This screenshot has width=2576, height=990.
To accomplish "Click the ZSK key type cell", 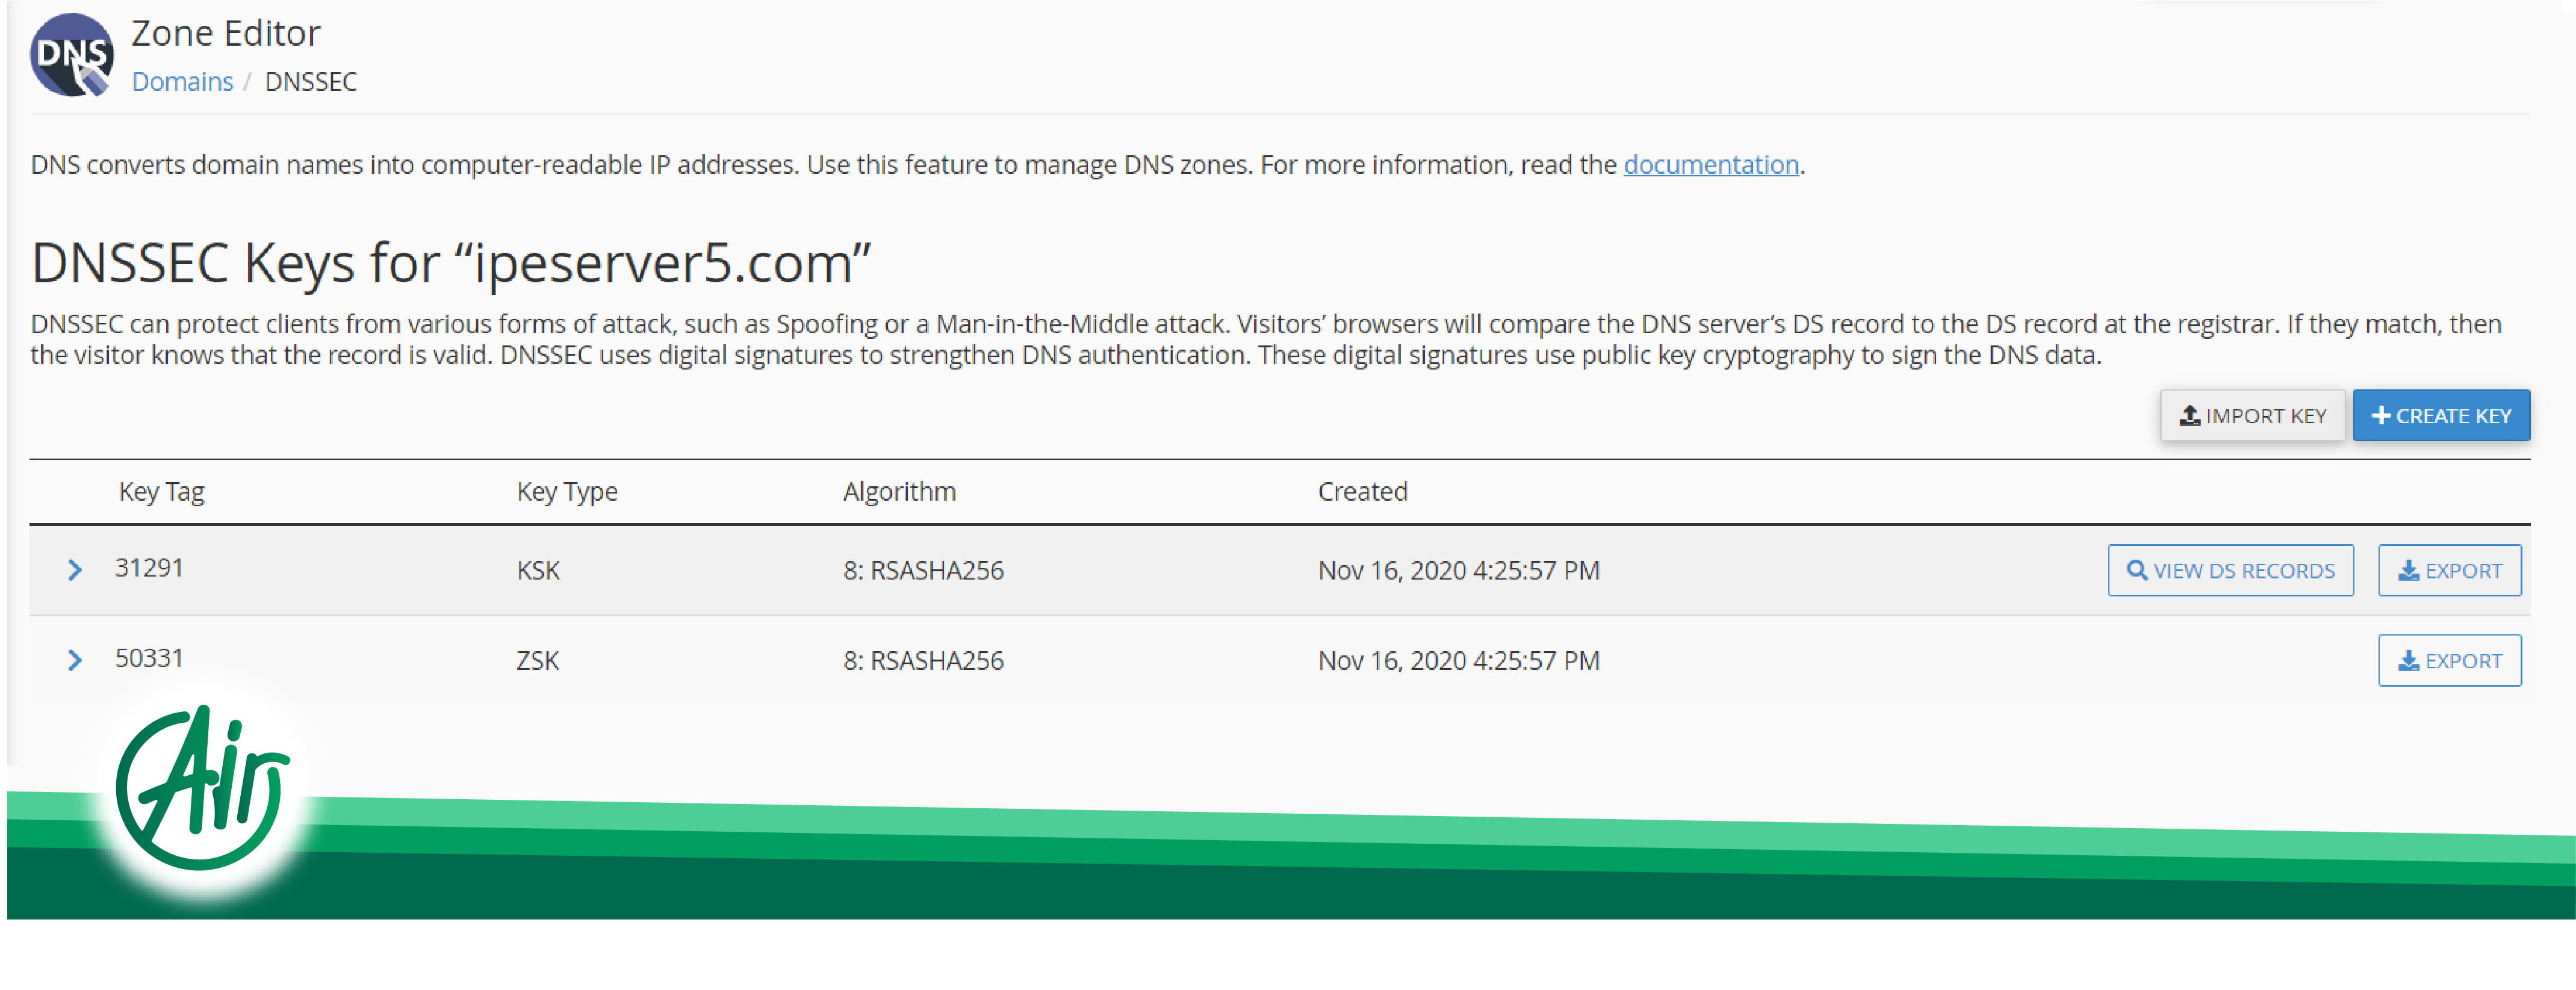I will coord(538,660).
